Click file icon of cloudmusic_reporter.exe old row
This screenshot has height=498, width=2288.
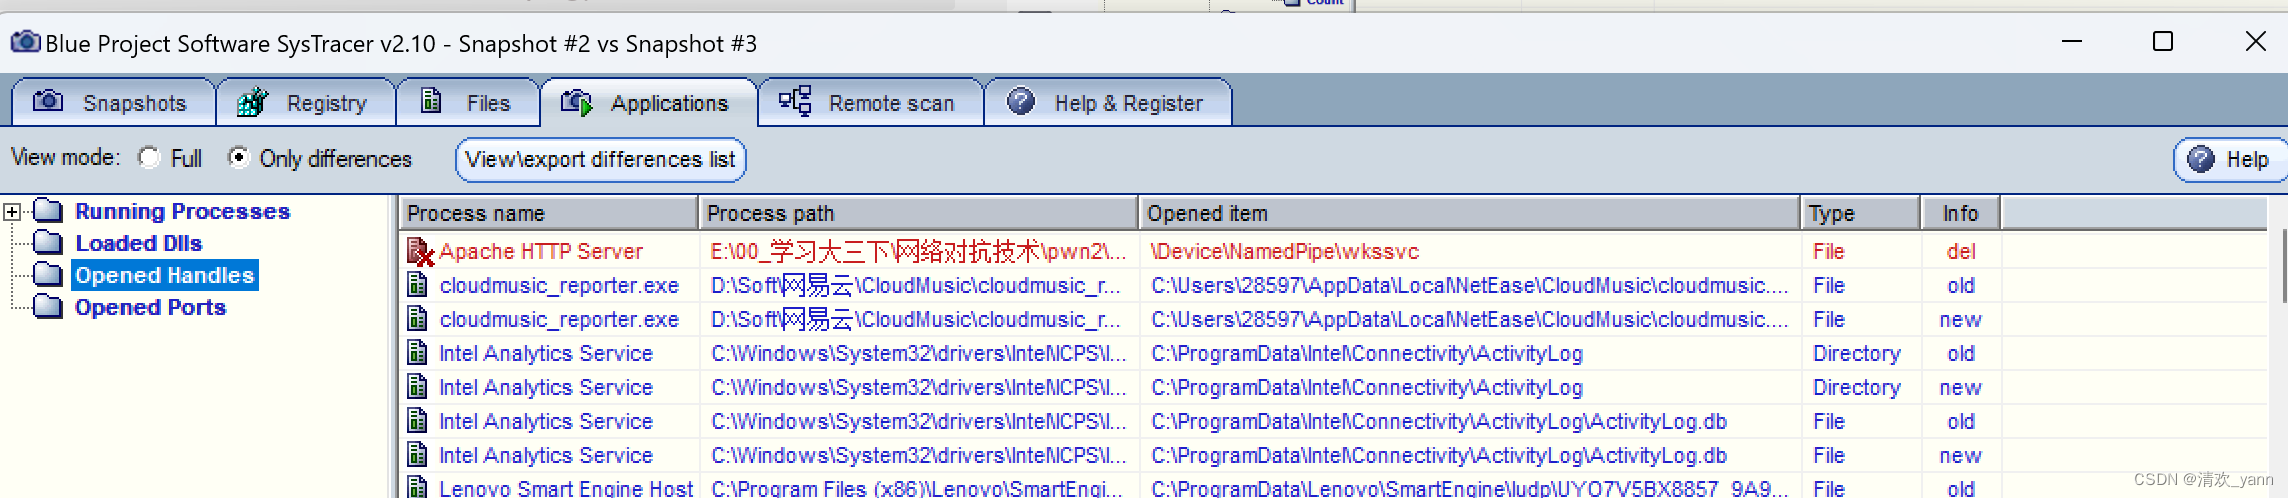418,285
